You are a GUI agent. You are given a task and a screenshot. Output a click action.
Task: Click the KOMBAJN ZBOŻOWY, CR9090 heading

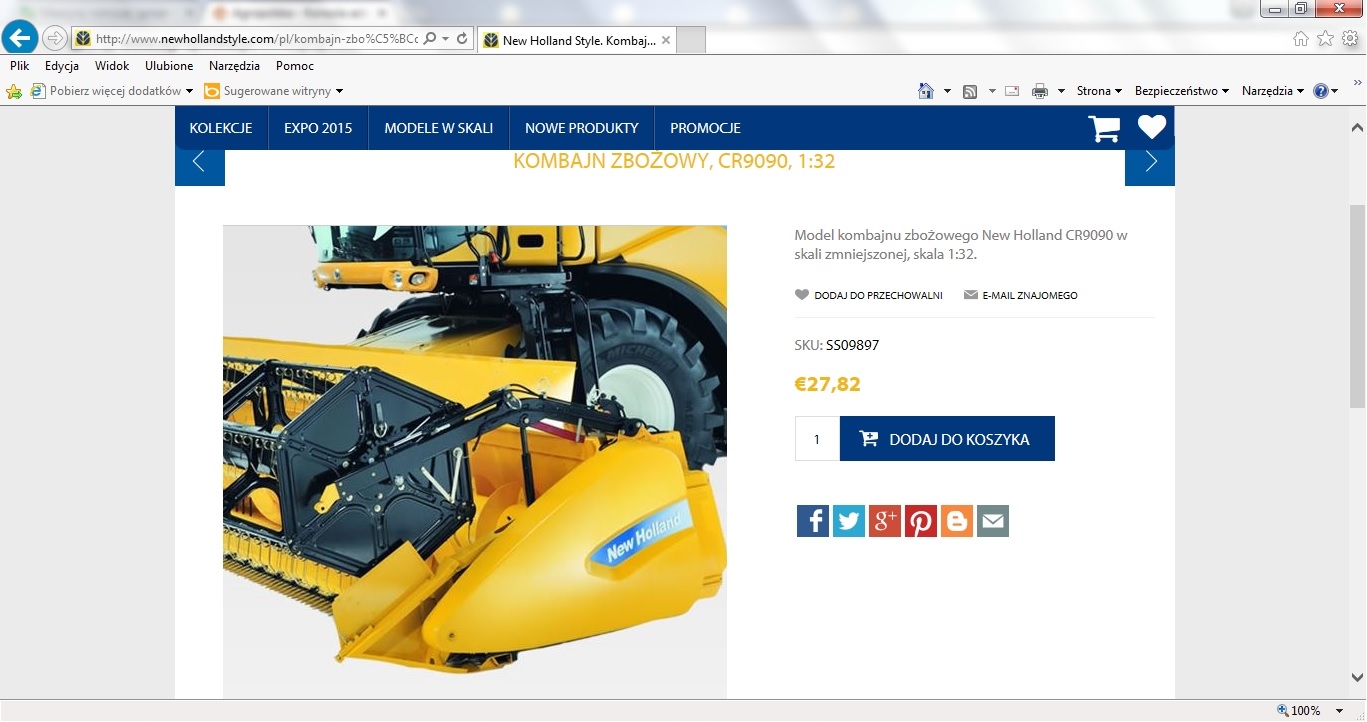[674, 161]
